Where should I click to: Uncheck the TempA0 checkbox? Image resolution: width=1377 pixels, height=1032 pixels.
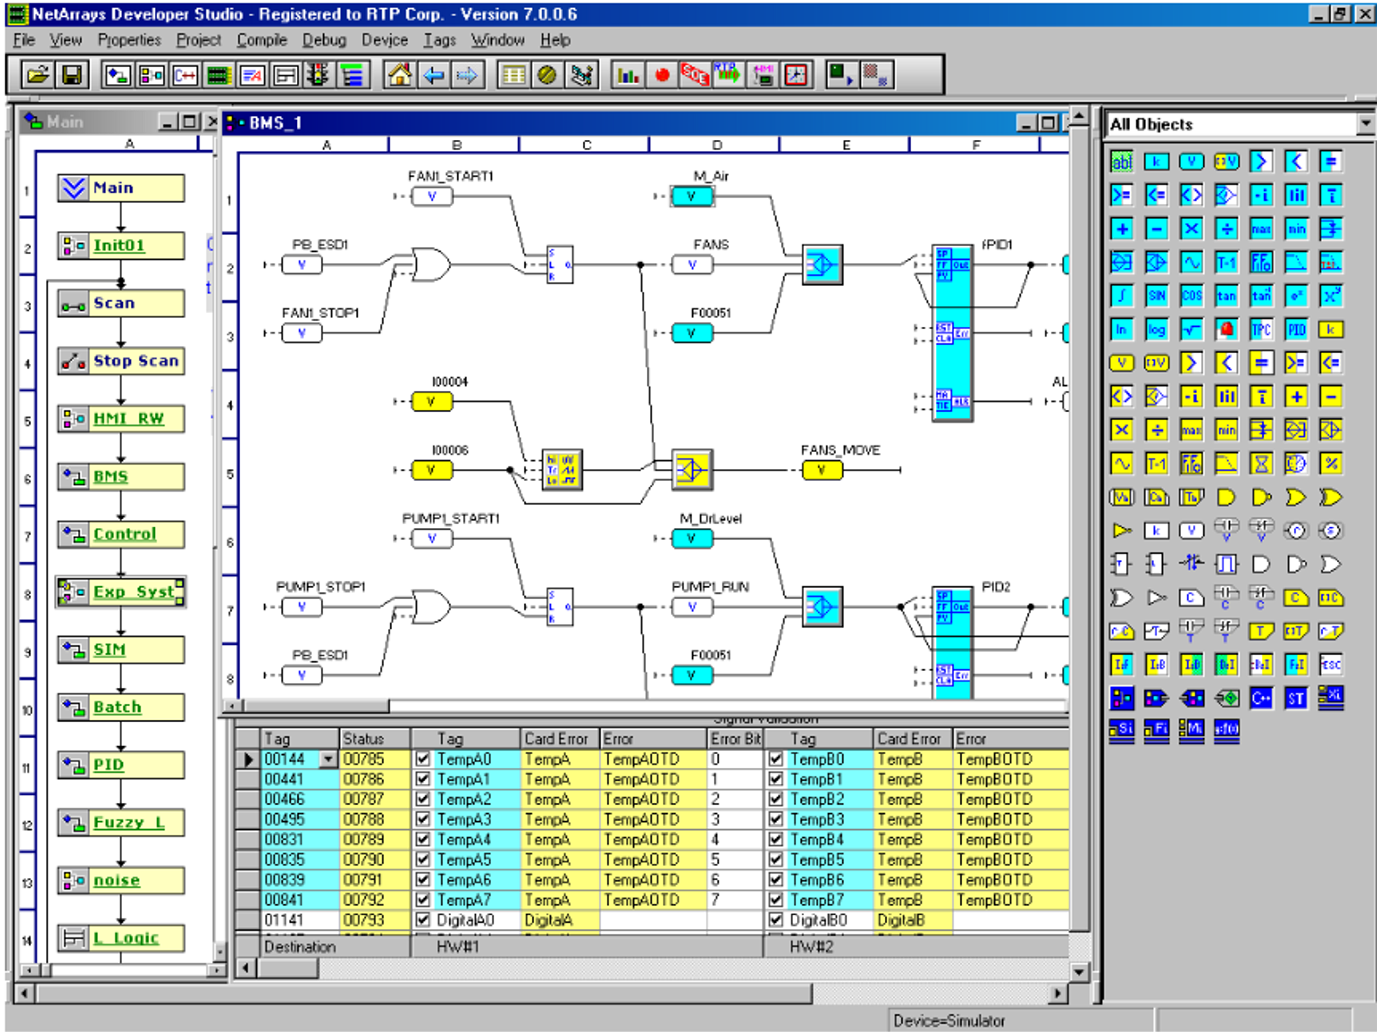(423, 759)
